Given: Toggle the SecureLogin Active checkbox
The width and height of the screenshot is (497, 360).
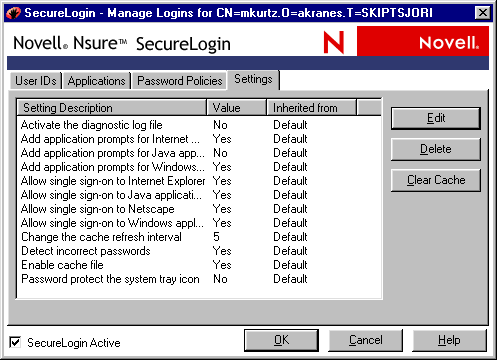Looking at the screenshot, I should point(15,342).
